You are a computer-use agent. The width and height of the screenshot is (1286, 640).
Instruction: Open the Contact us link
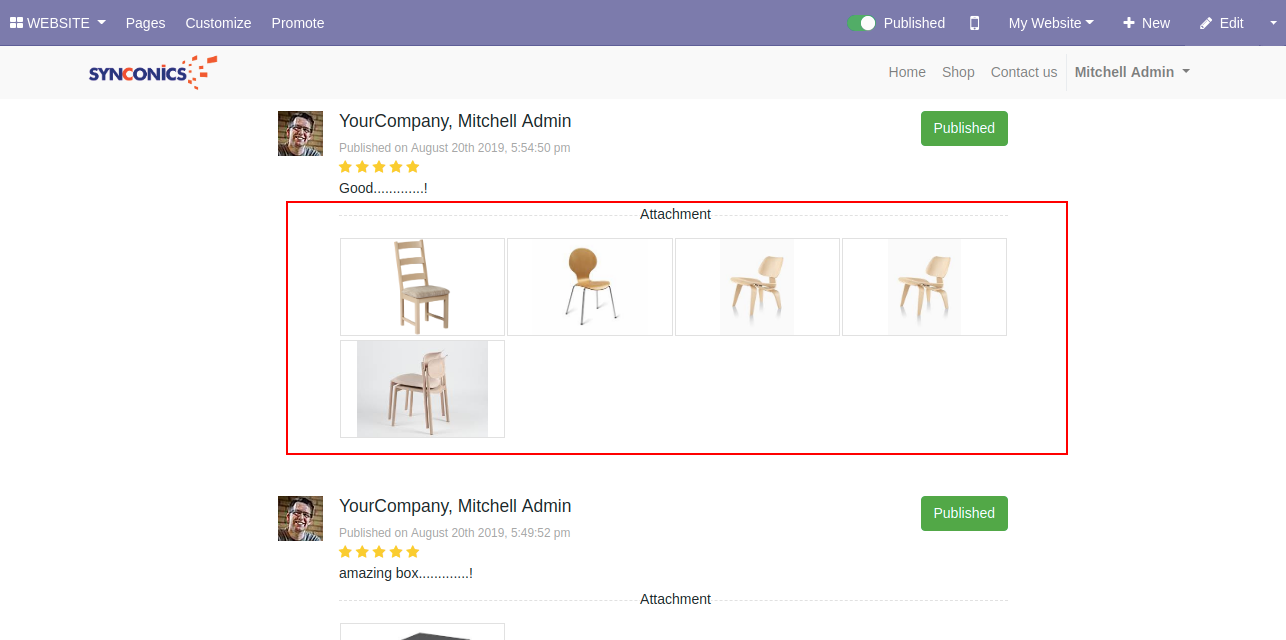click(x=1023, y=72)
